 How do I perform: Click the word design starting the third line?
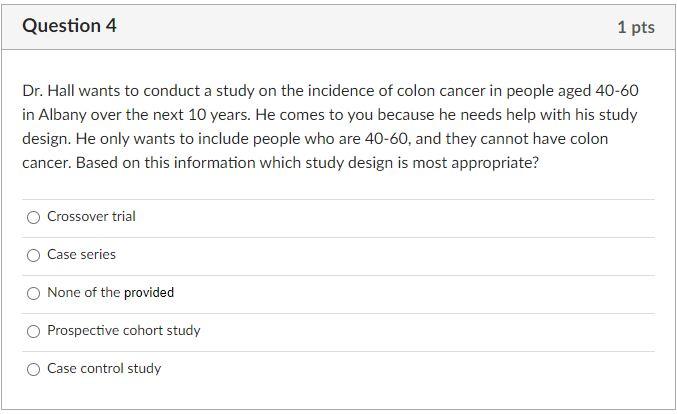46,139
